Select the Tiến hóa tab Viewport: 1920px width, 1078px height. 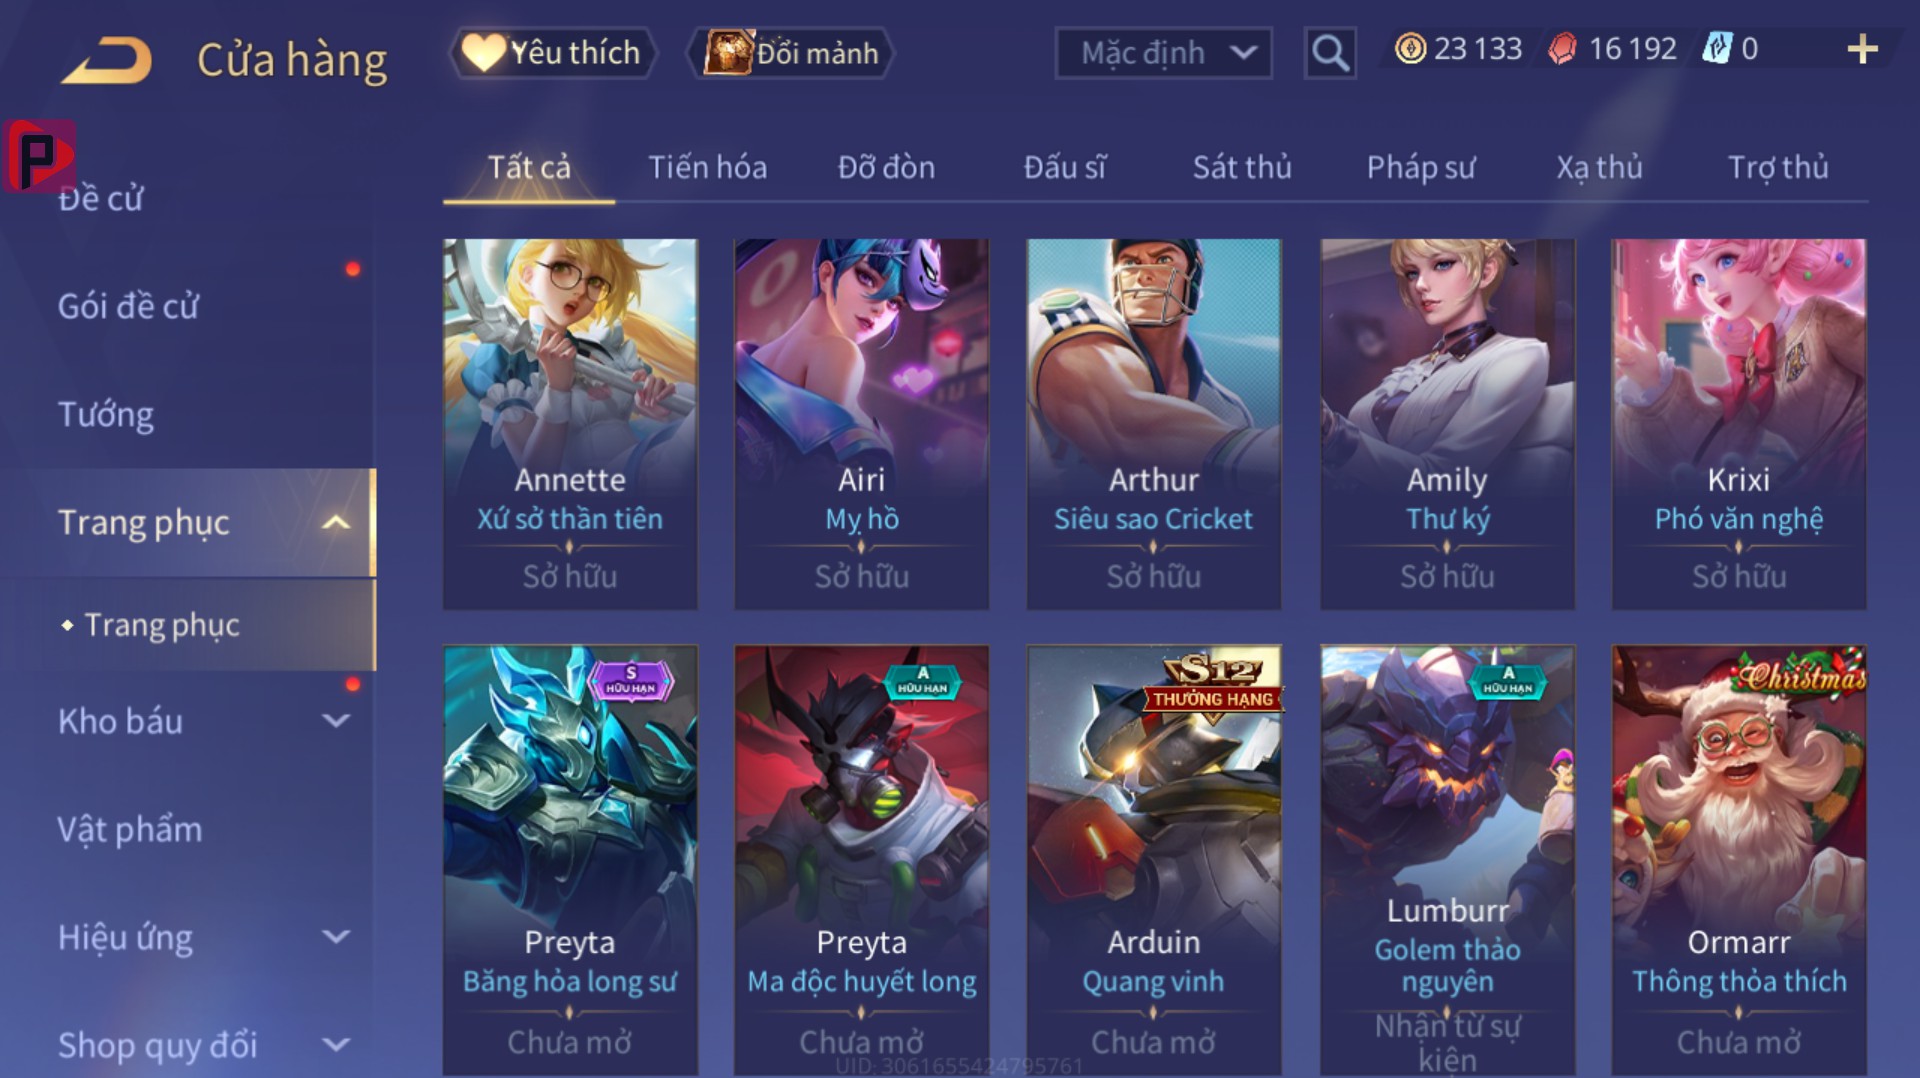(x=707, y=167)
